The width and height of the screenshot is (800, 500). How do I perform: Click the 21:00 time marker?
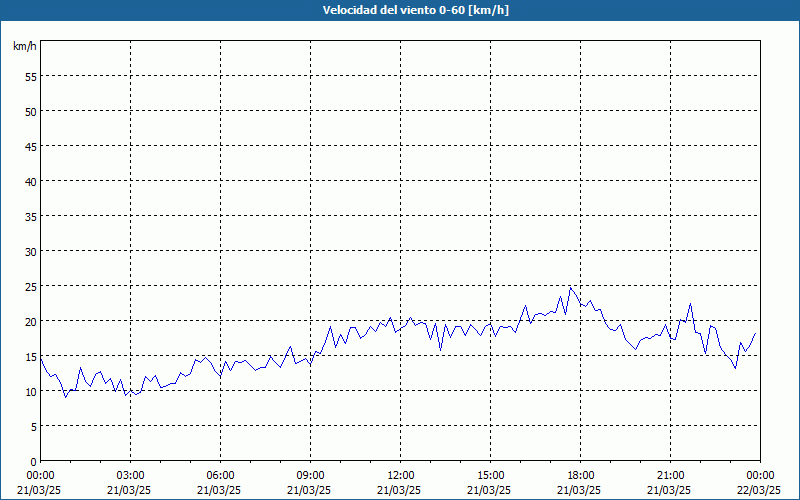click(670, 475)
